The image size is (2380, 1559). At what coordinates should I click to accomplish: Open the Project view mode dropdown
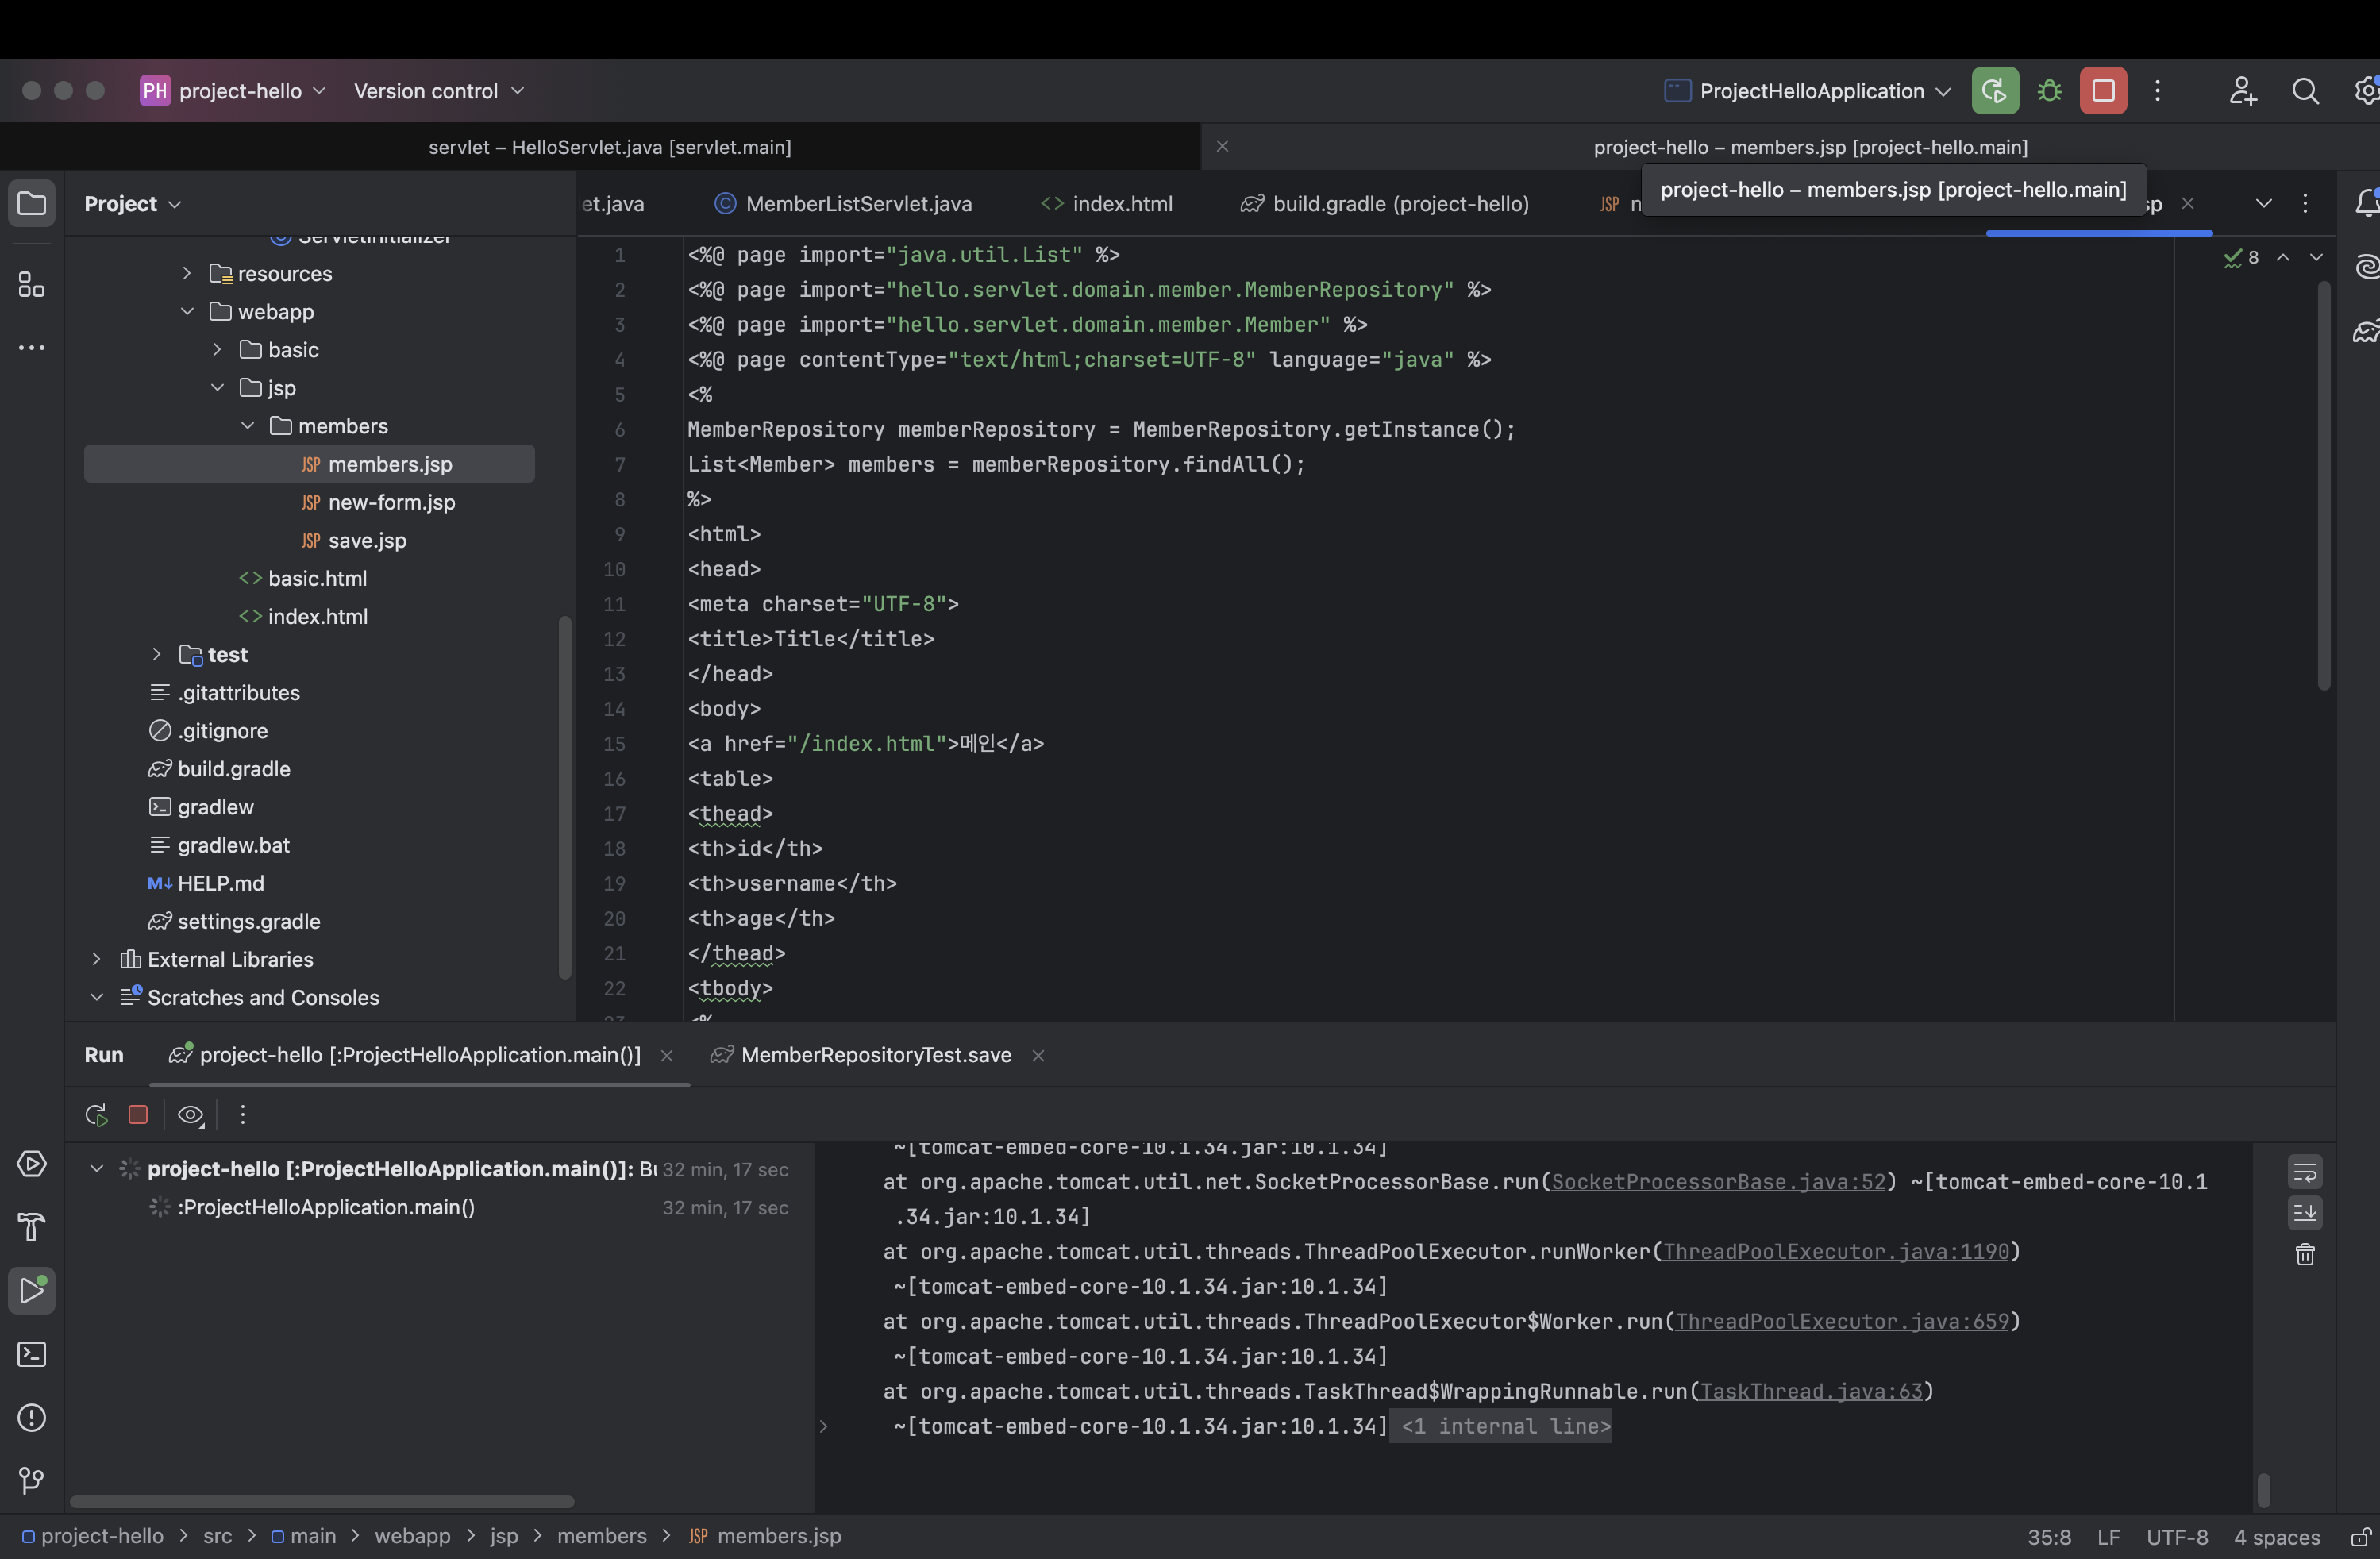pyautogui.click(x=132, y=204)
